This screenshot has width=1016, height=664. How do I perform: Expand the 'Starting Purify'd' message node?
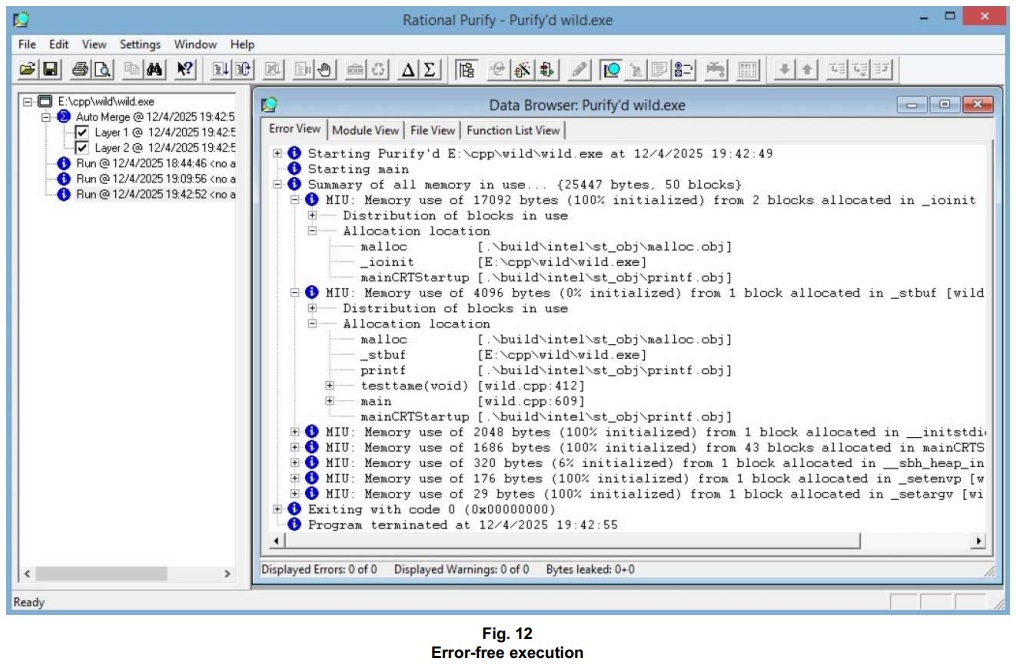coord(278,154)
